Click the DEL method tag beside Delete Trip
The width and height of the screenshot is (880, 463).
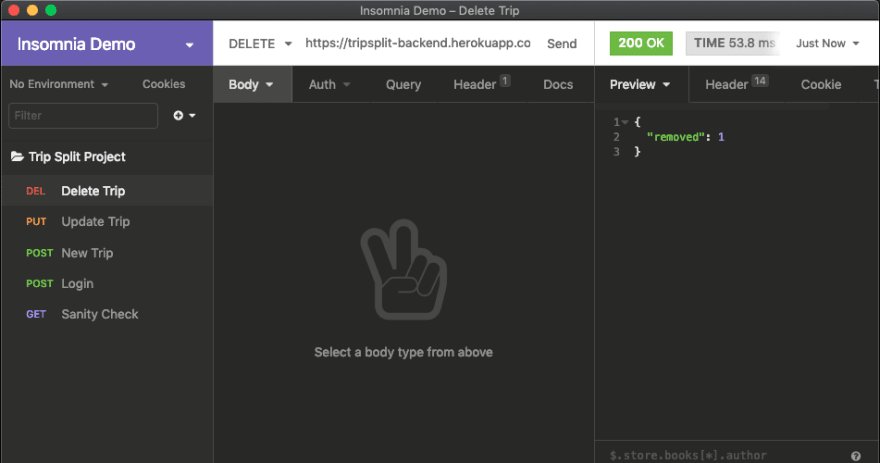click(35, 191)
